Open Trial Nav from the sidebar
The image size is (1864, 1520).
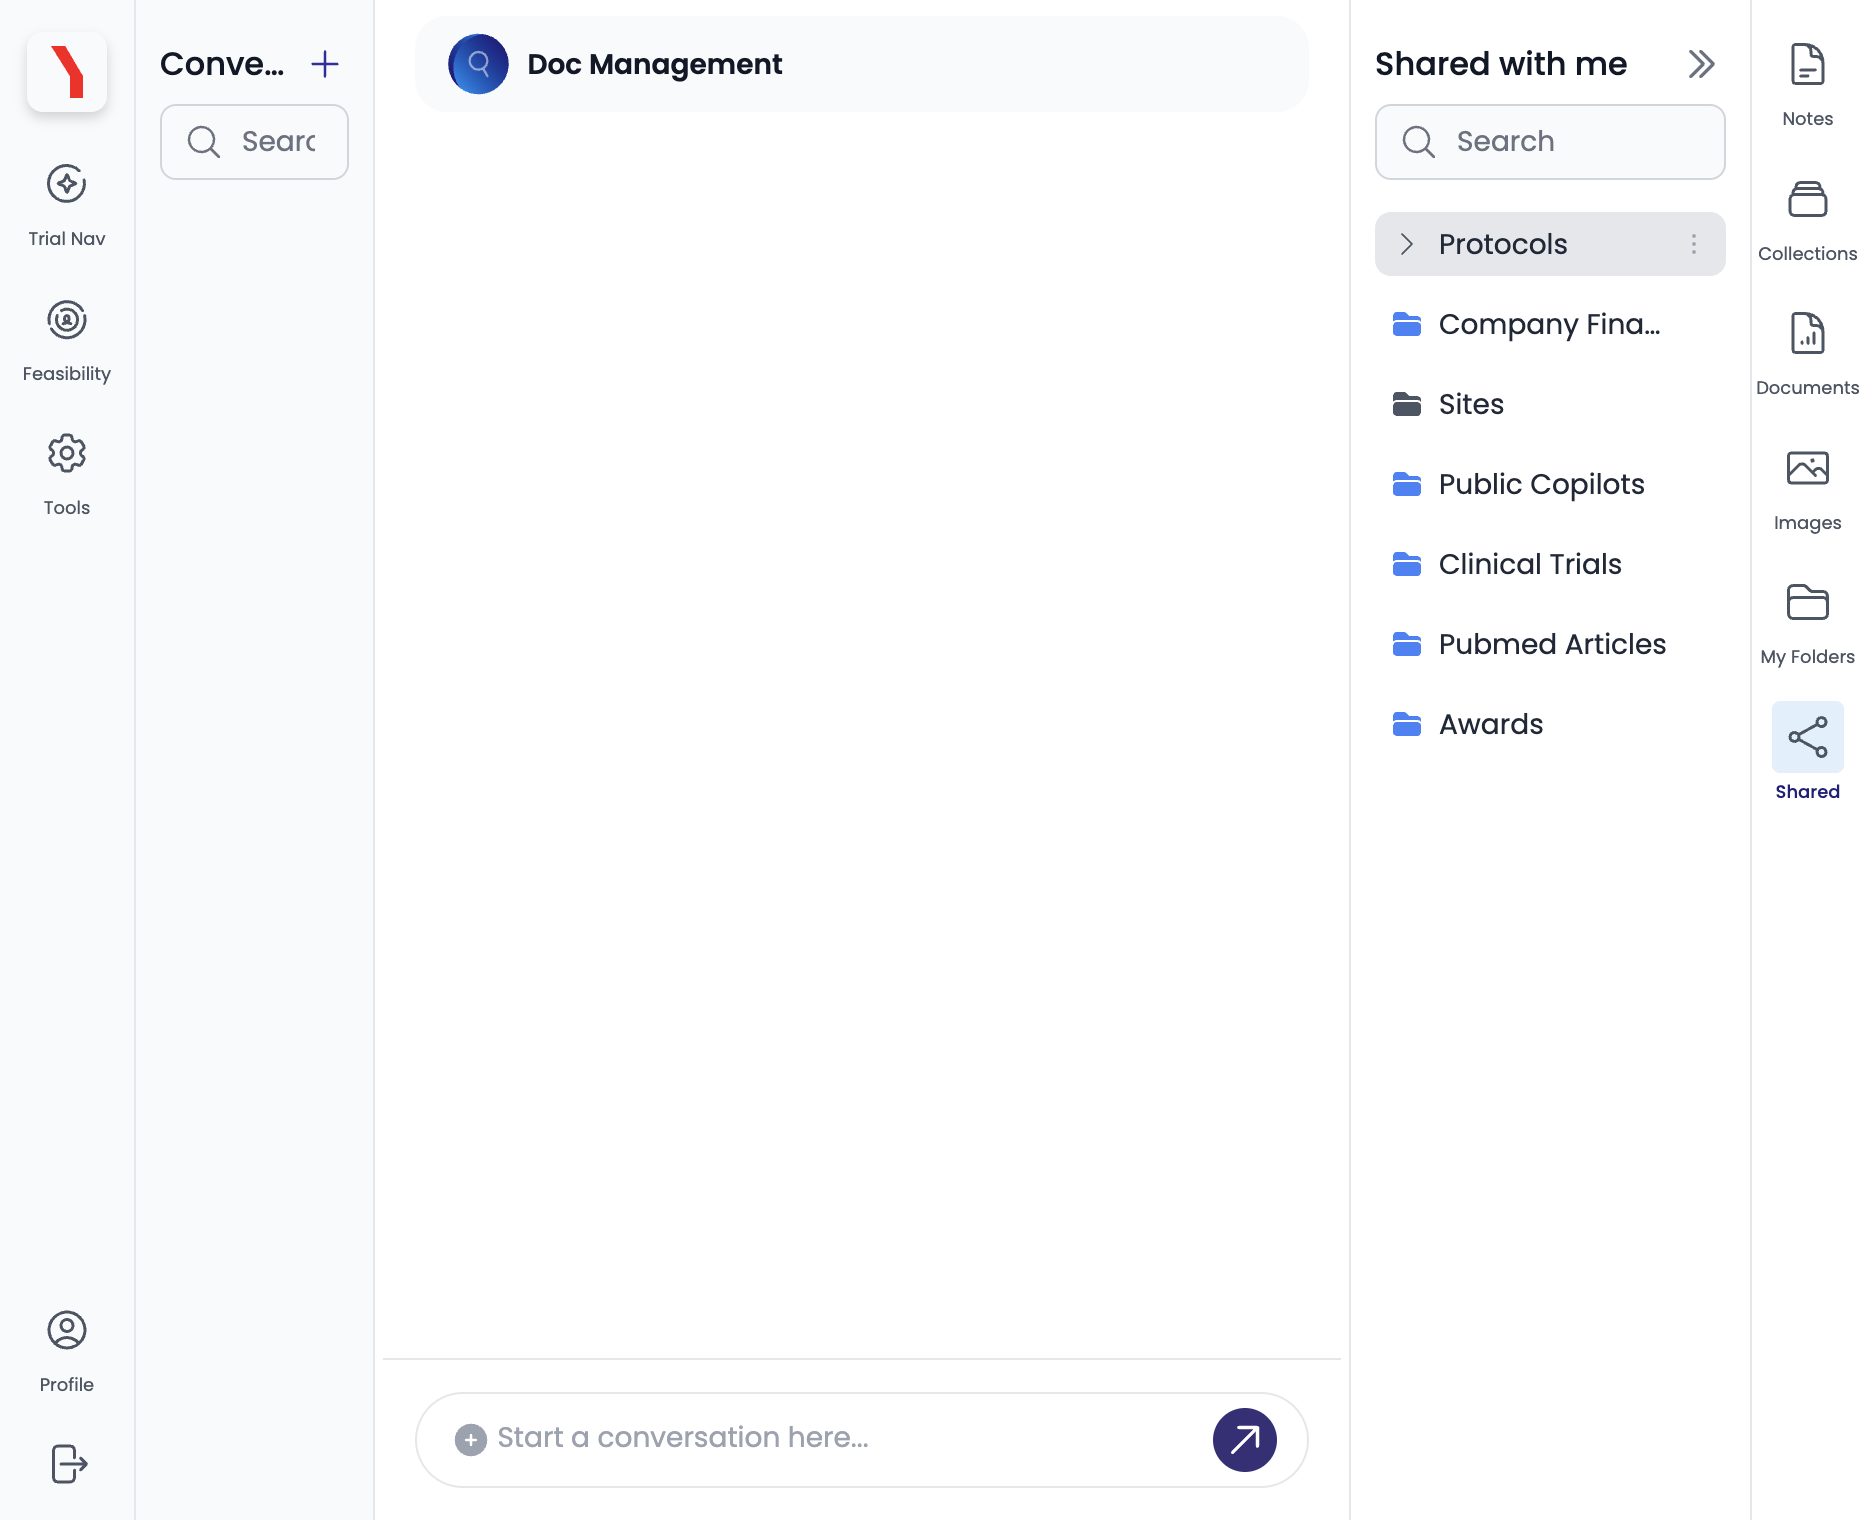click(x=67, y=206)
